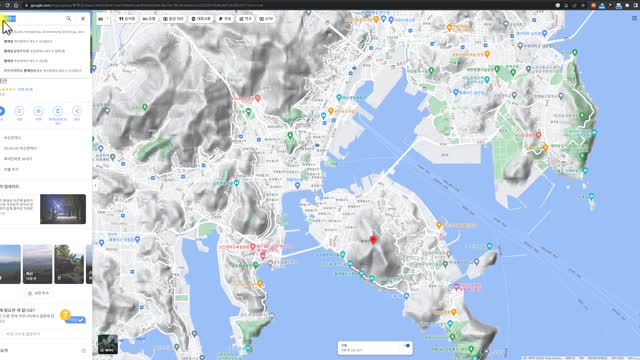Expand the small arrow next to the hamburger menu
Image resolution: width=640 pixels, height=360 pixels.
[x=108, y=19]
